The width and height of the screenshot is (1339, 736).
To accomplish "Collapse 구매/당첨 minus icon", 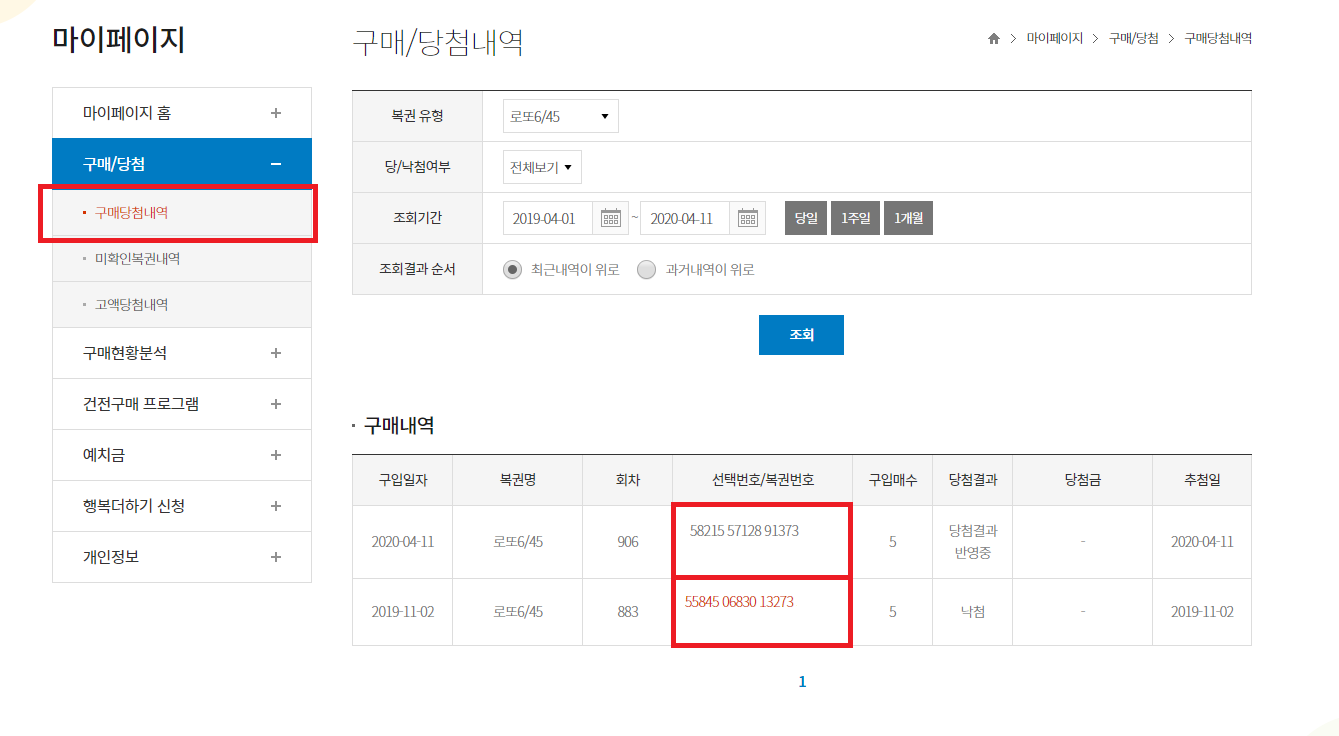I will (276, 164).
